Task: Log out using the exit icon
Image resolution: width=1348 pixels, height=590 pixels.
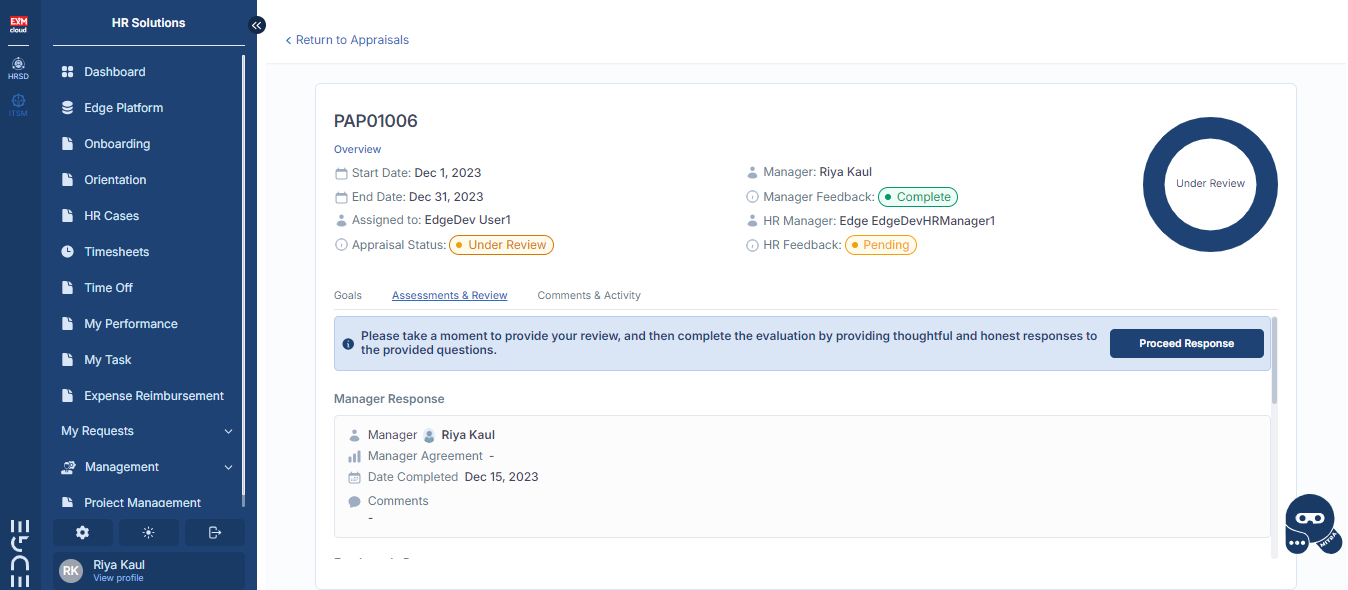Action: pos(214,532)
